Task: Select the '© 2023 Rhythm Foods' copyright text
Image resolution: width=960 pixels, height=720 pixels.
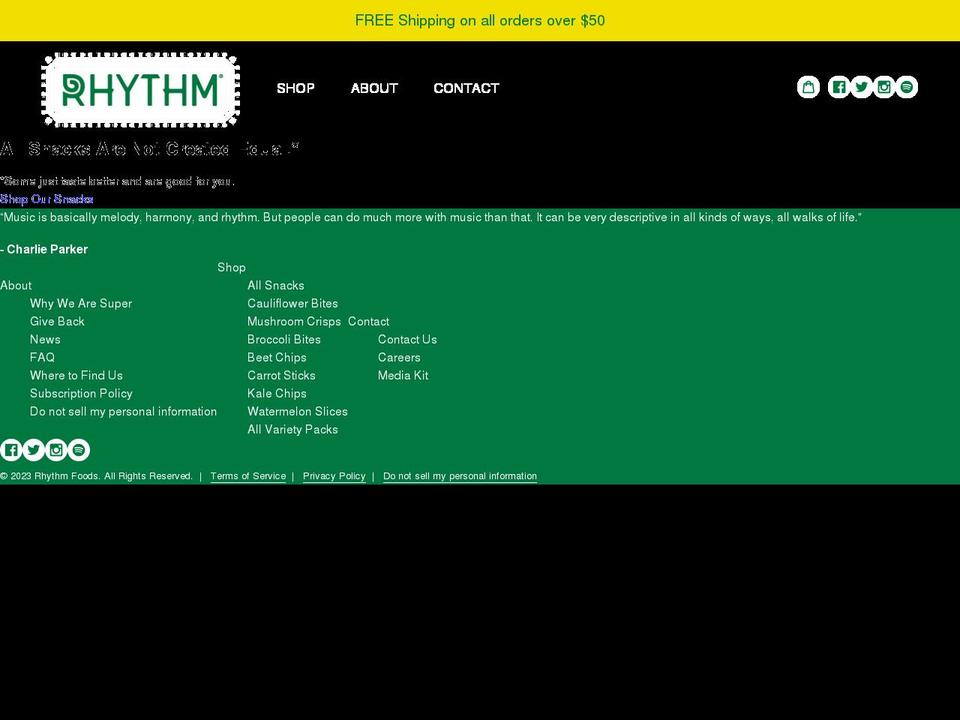Action: pyautogui.click(x=96, y=476)
